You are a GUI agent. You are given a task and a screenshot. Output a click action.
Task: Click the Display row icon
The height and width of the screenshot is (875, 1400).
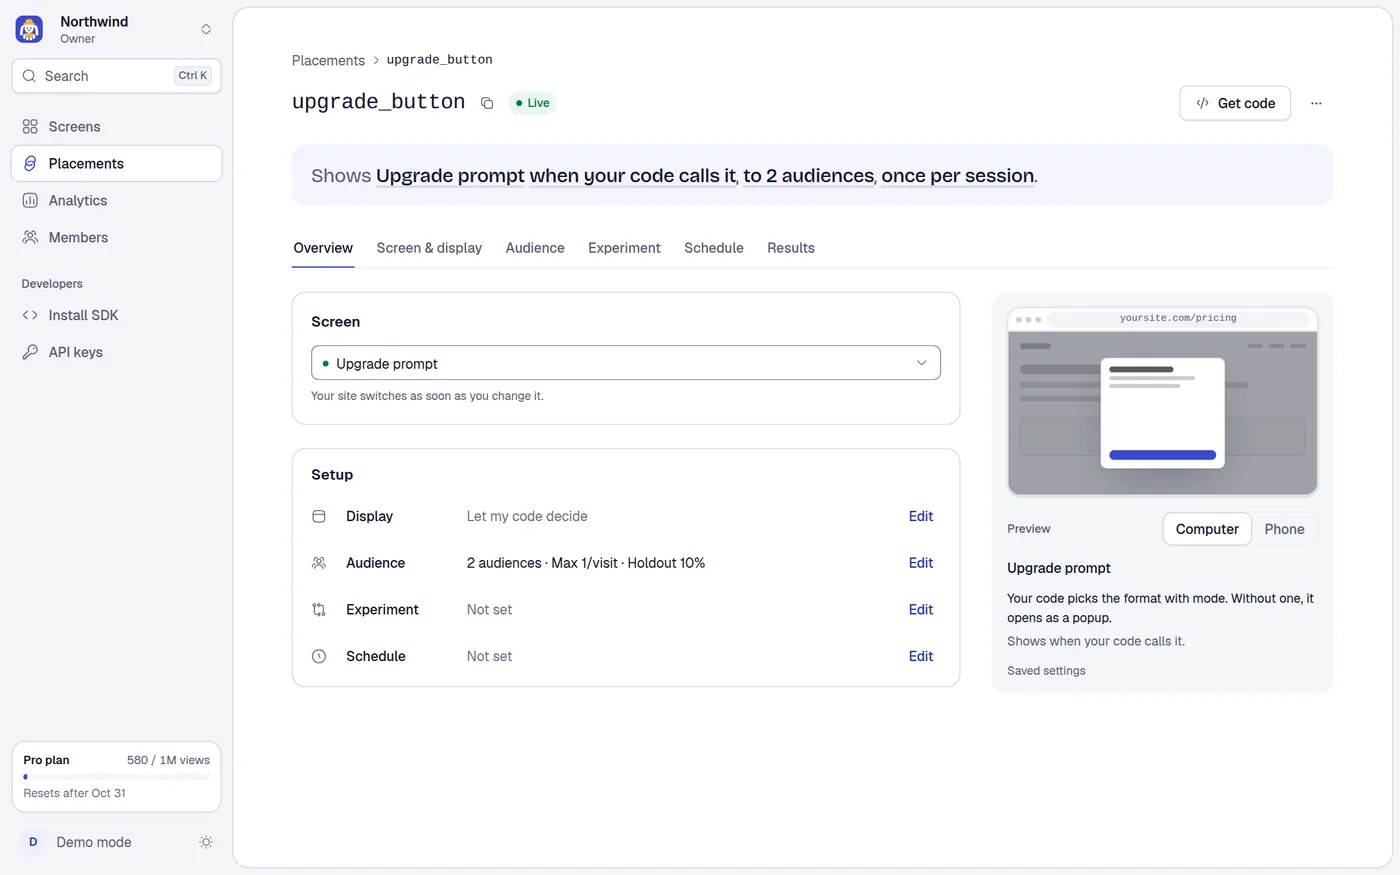click(319, 516)
